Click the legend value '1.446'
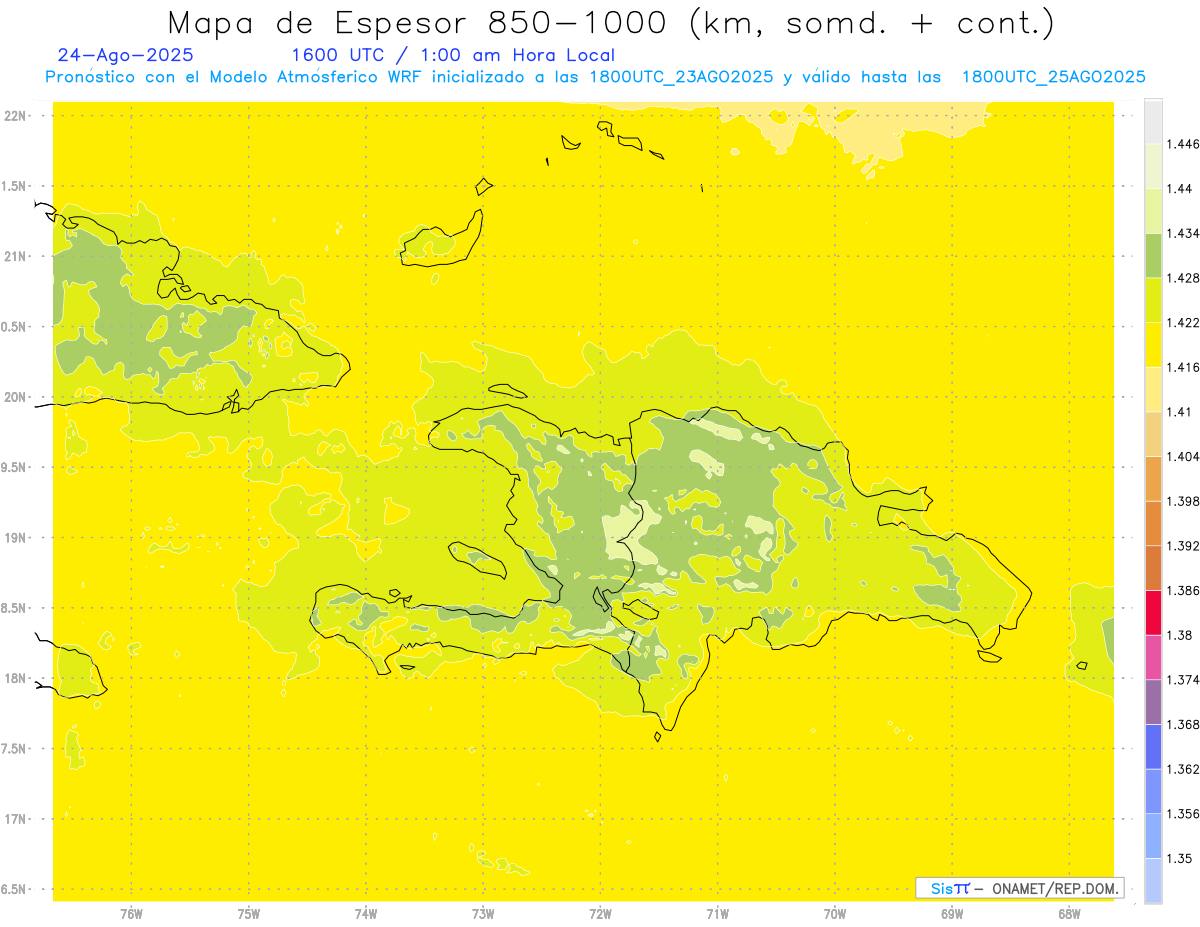The image size is (1200, 927). pos(1183,144)
